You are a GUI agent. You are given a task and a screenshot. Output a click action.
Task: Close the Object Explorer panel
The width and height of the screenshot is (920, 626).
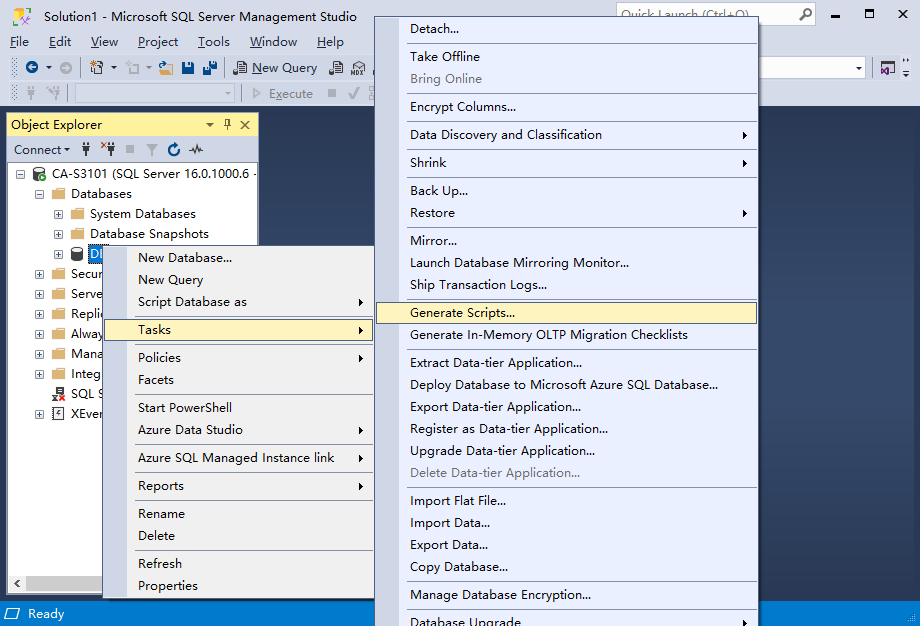(x=245, y=125)
